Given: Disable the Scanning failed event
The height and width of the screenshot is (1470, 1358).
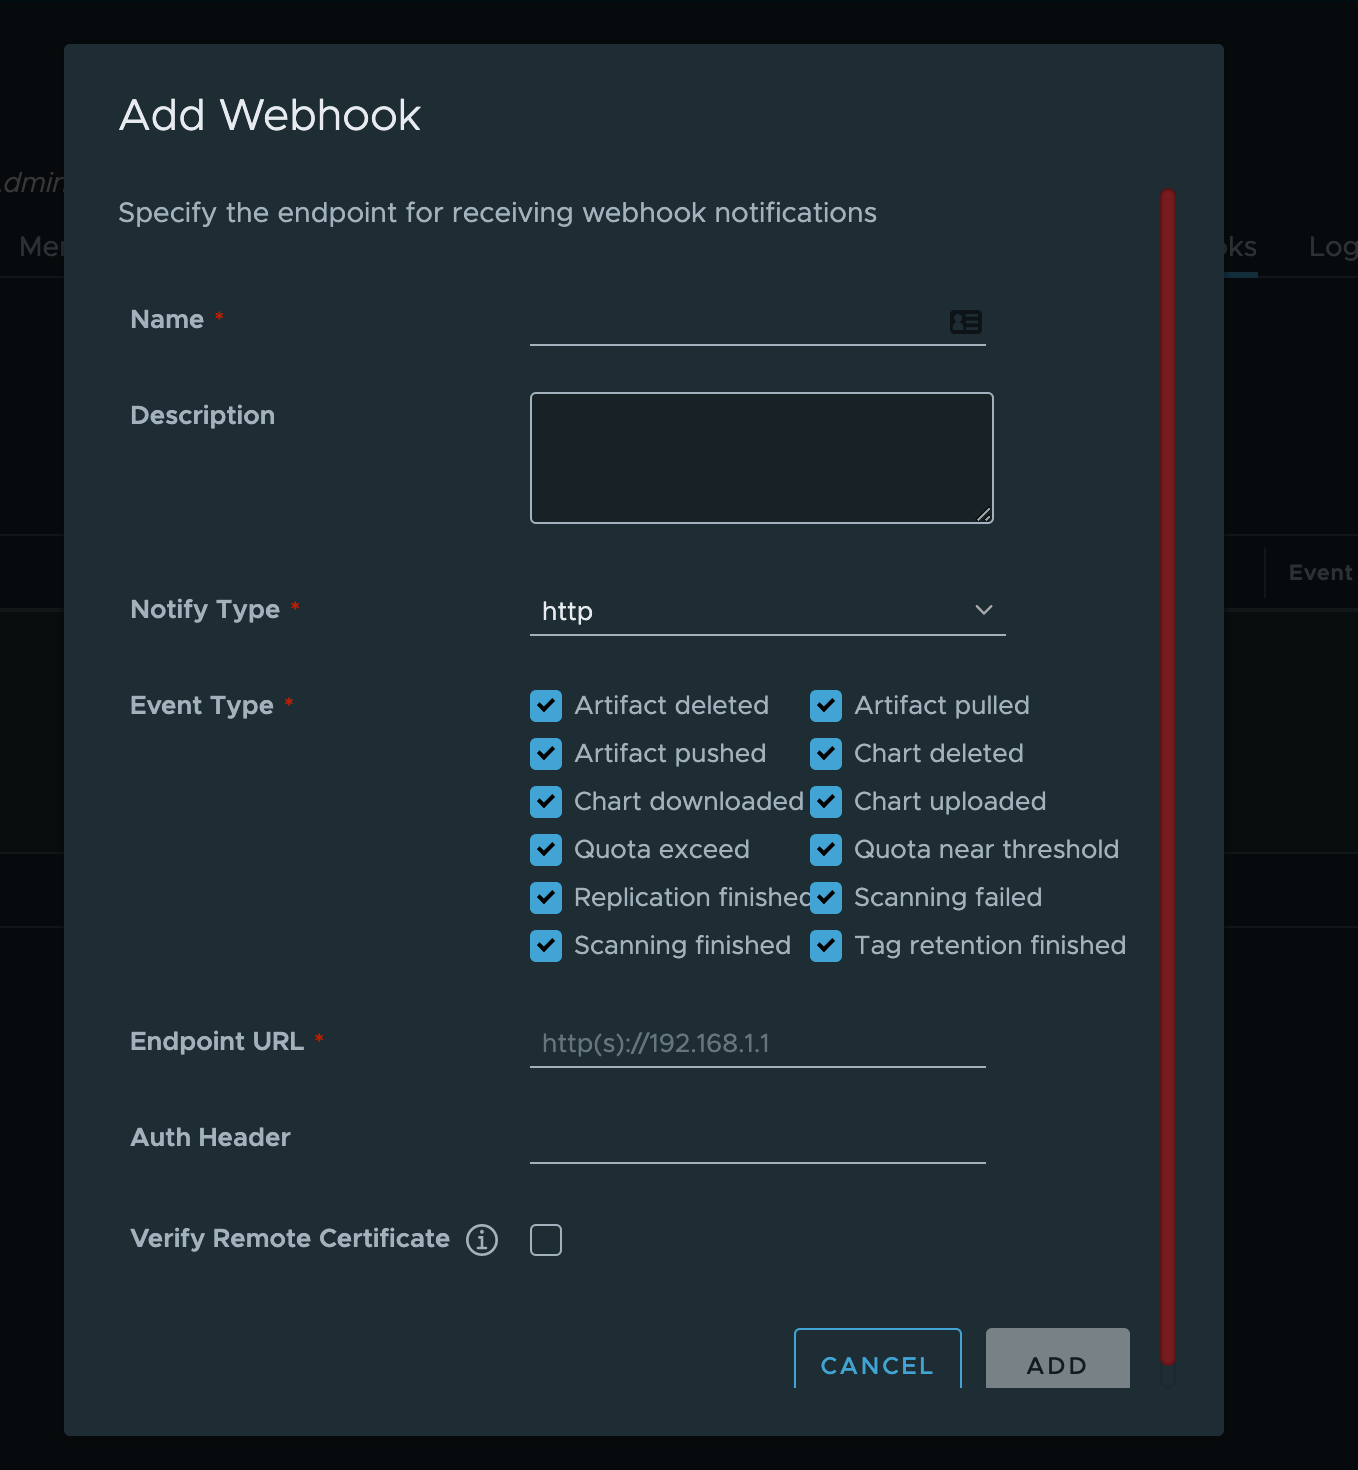Looking at the screenshot, I should (826, 898).
